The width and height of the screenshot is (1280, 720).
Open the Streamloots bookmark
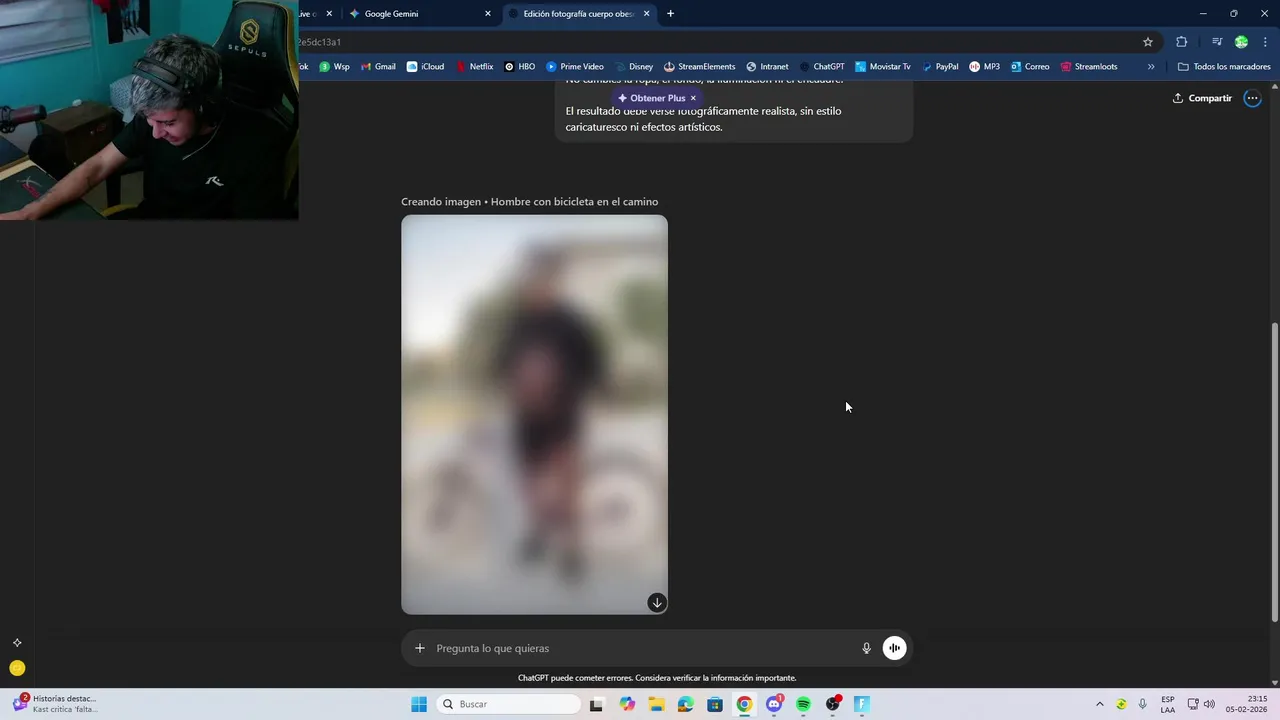(1089, 67)
